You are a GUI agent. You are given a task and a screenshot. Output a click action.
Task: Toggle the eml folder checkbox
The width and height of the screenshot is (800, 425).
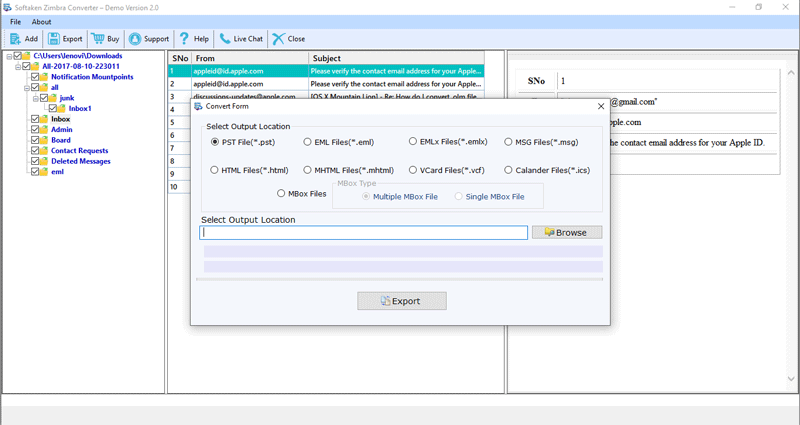pos(35,172)
